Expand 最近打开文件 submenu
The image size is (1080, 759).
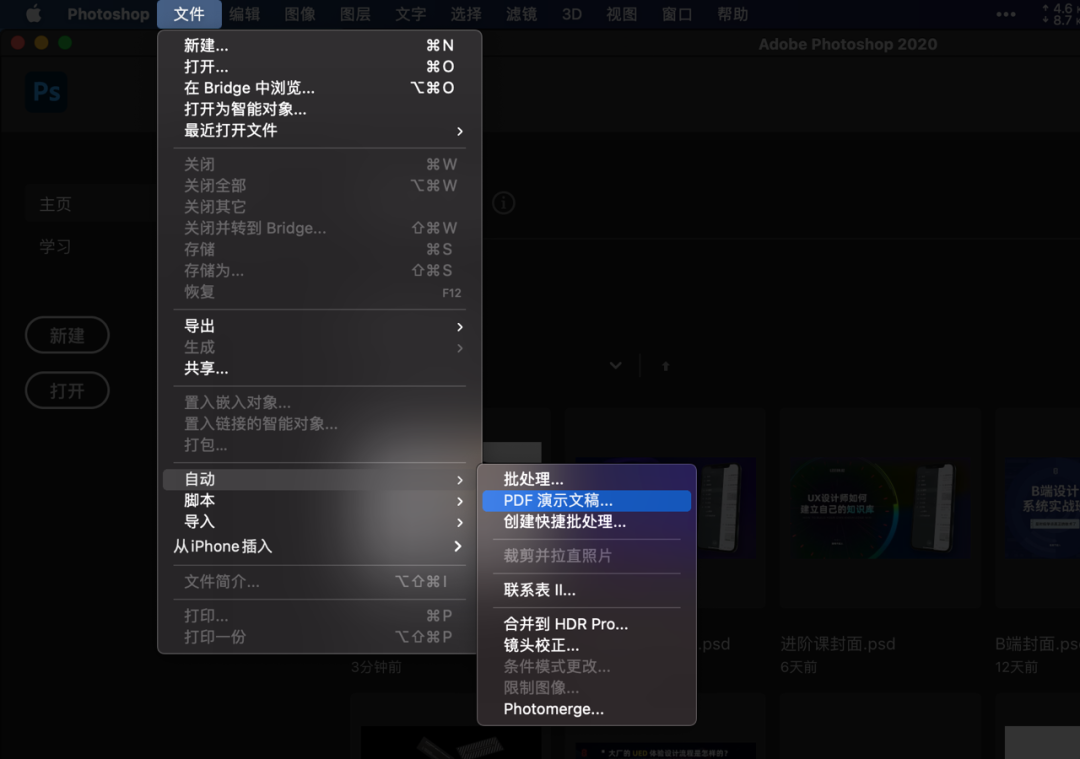pos(320,130)
